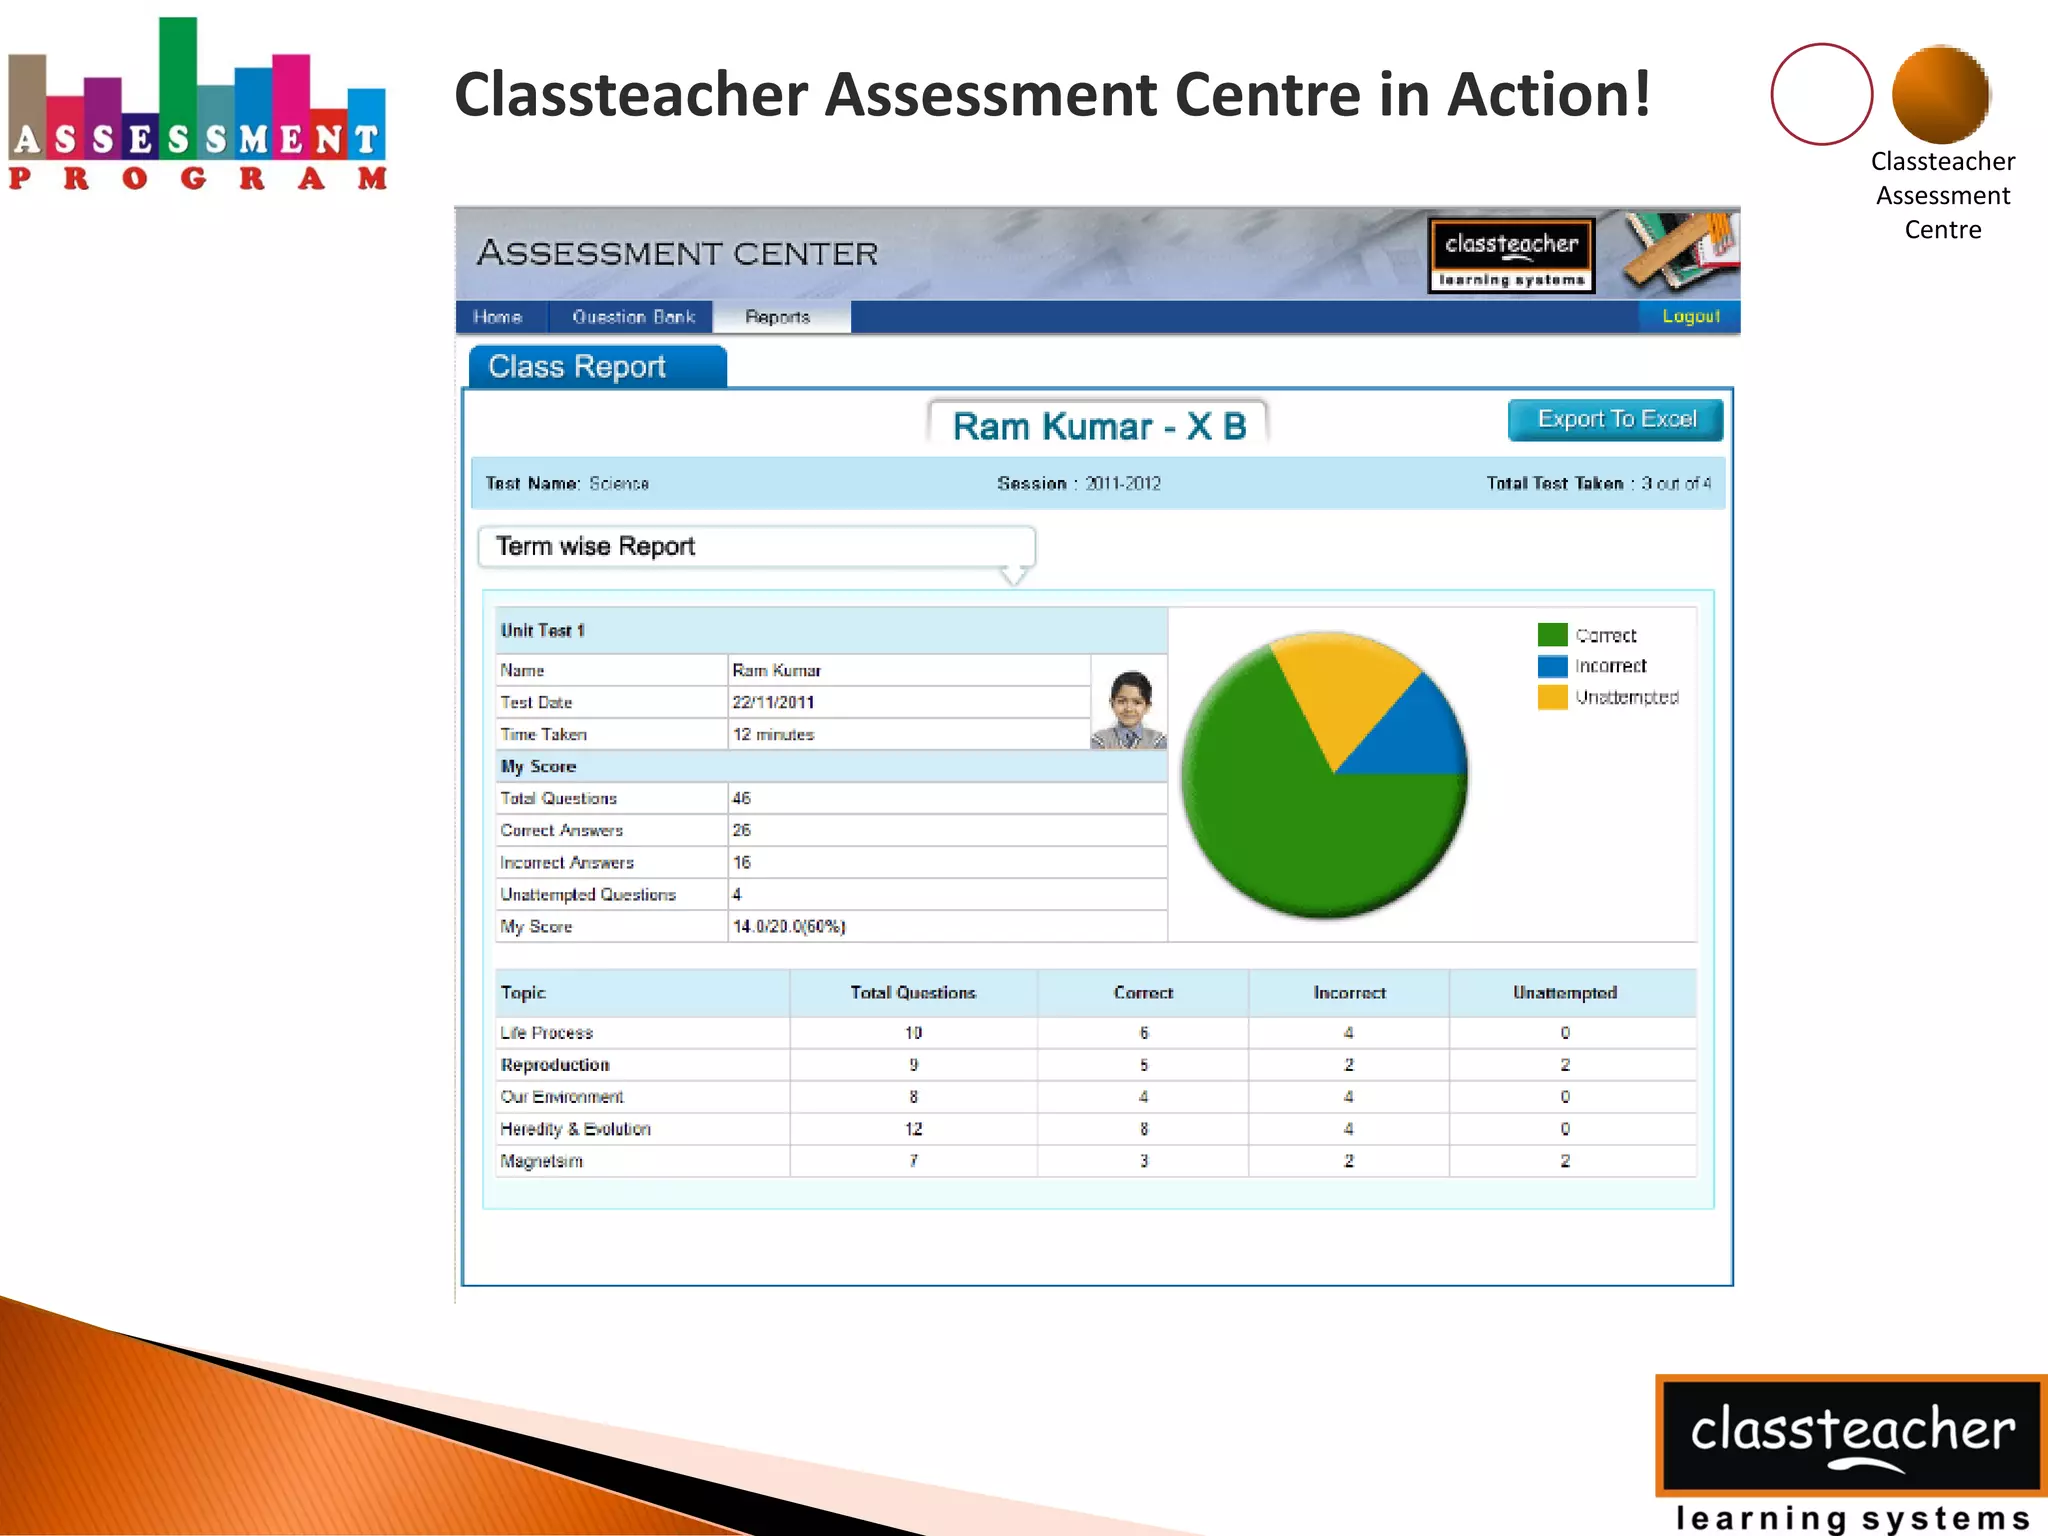This screenshot has height=1536, width=2048.
Task: Click the My Score section header
Action: [x=832, y=766]
